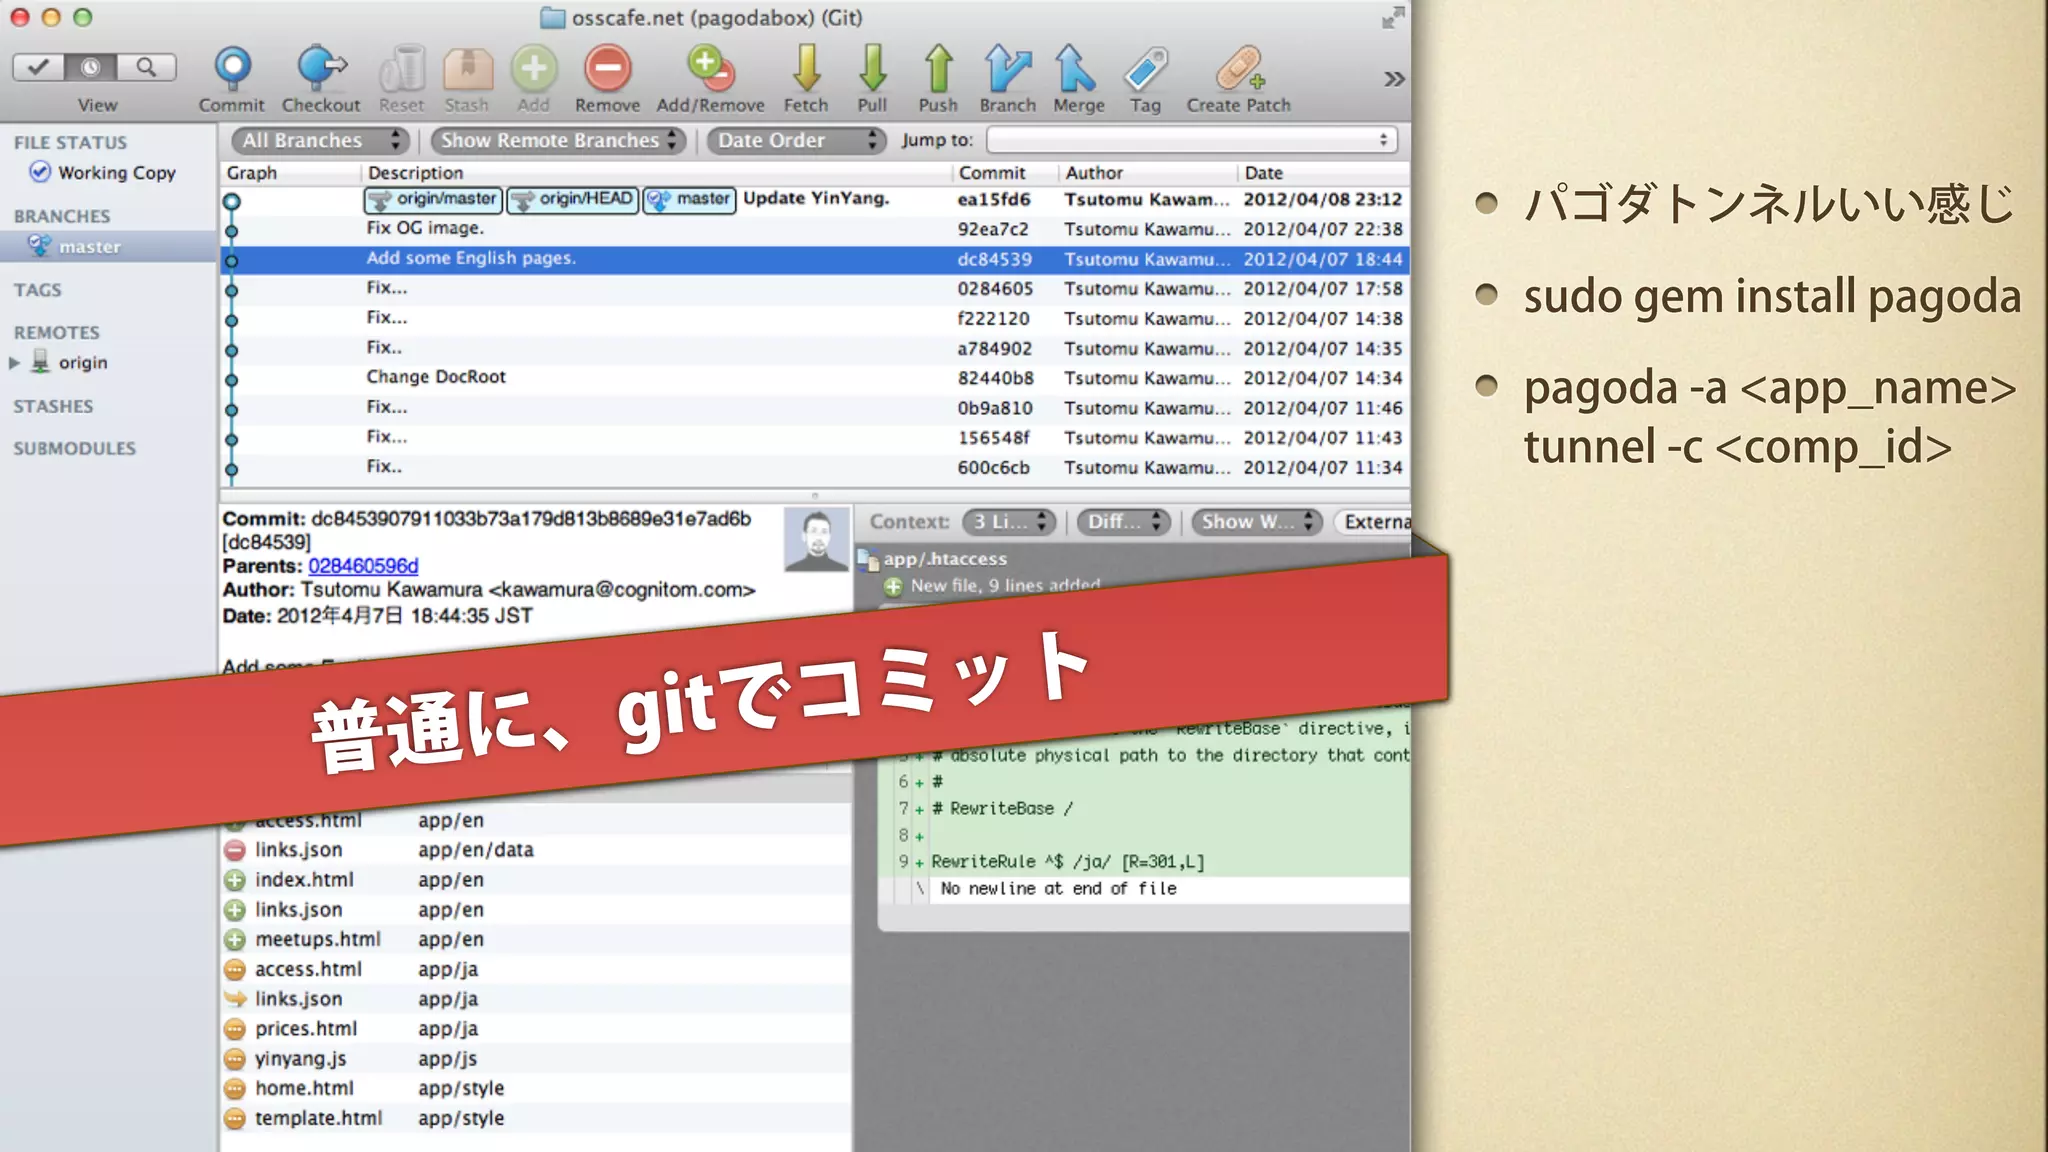Pull changes with the Pull icon
The image size is (2048, 1152).
coord(872,69)
